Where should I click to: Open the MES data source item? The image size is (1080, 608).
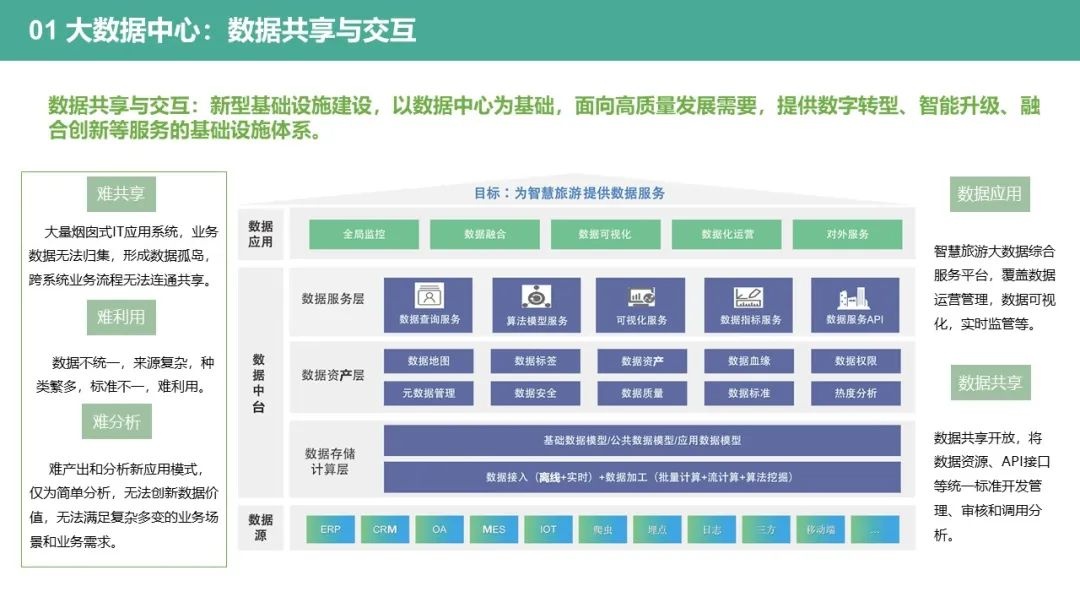[493, 529]
